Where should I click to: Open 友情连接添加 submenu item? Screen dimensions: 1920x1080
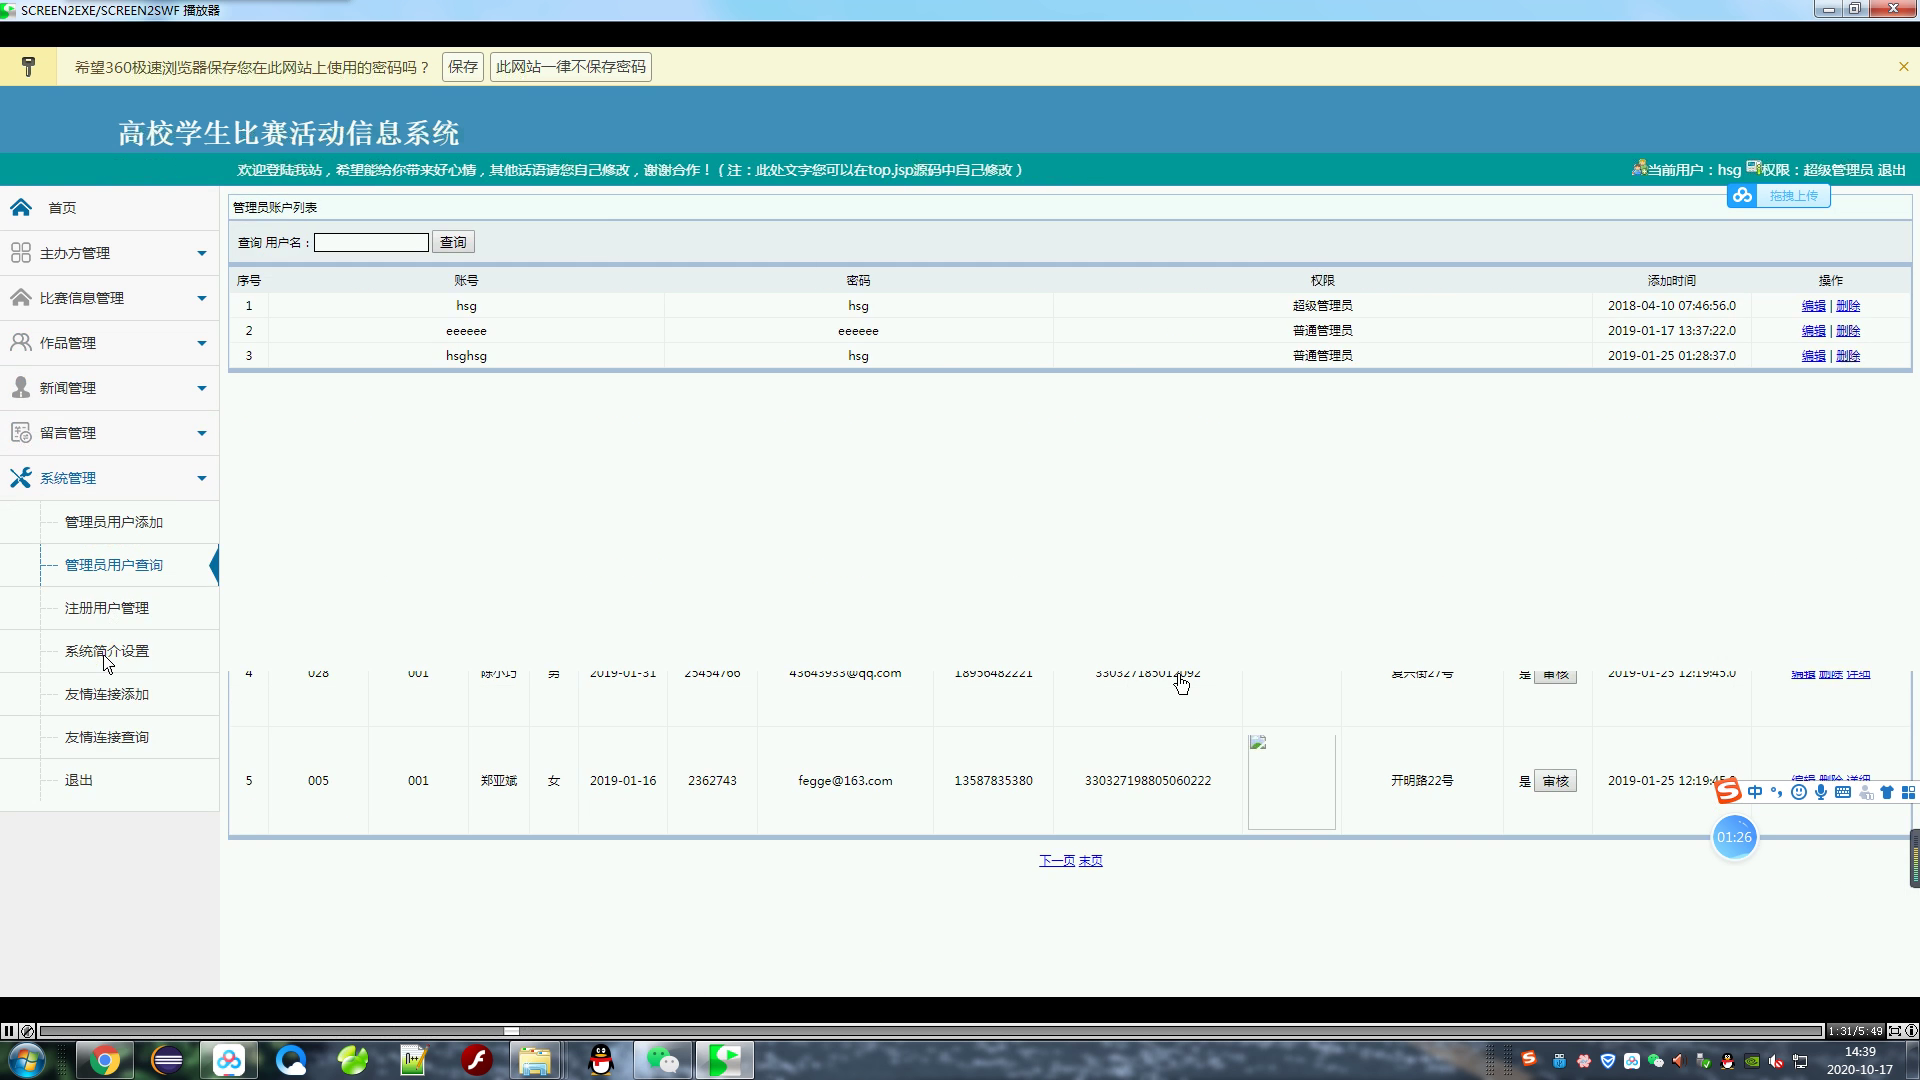106,694
